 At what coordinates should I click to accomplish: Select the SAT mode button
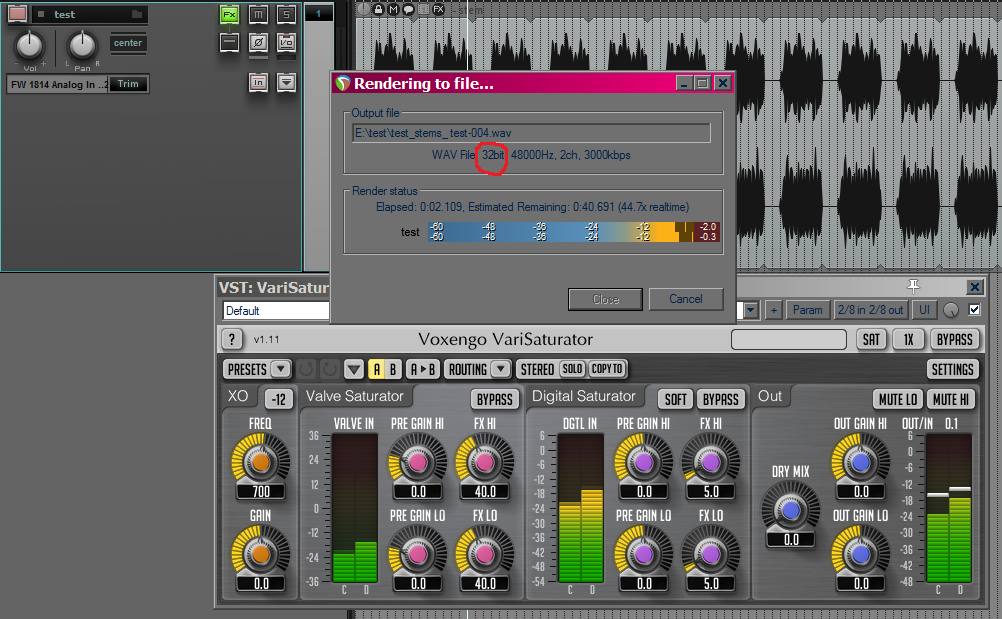[871, 339]
